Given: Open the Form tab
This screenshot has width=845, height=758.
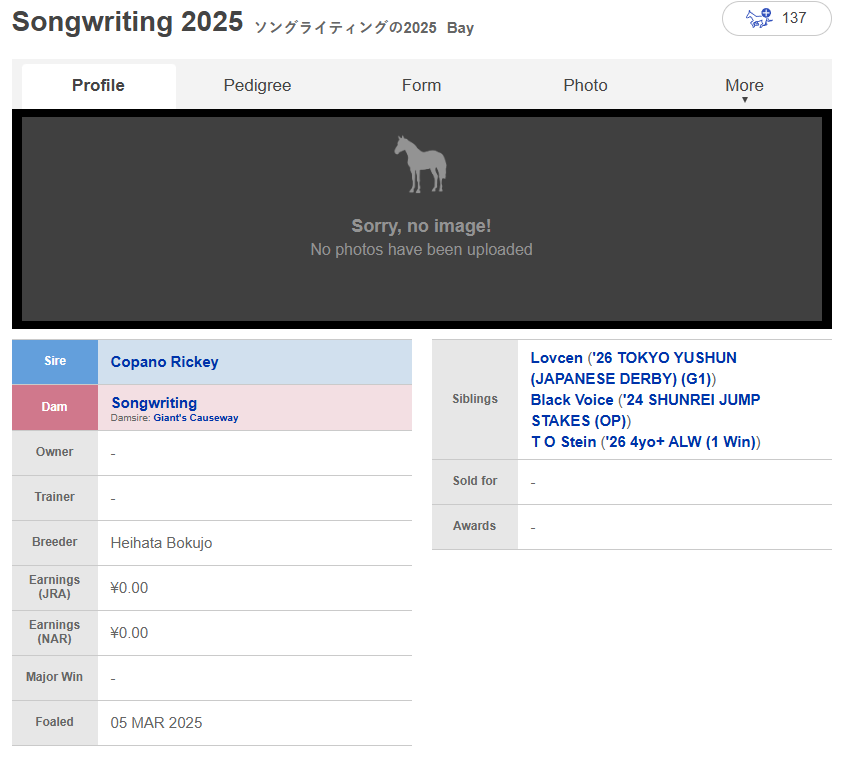Looking at the screenshot, I should coord(421,85).
